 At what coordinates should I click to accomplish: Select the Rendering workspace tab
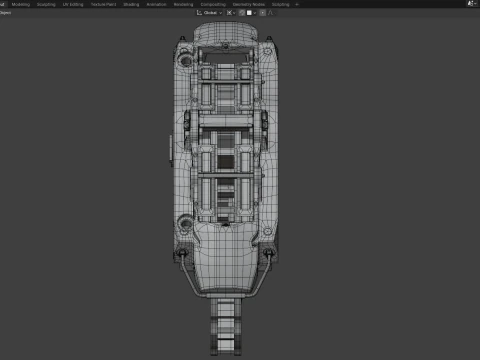[183, 4]
